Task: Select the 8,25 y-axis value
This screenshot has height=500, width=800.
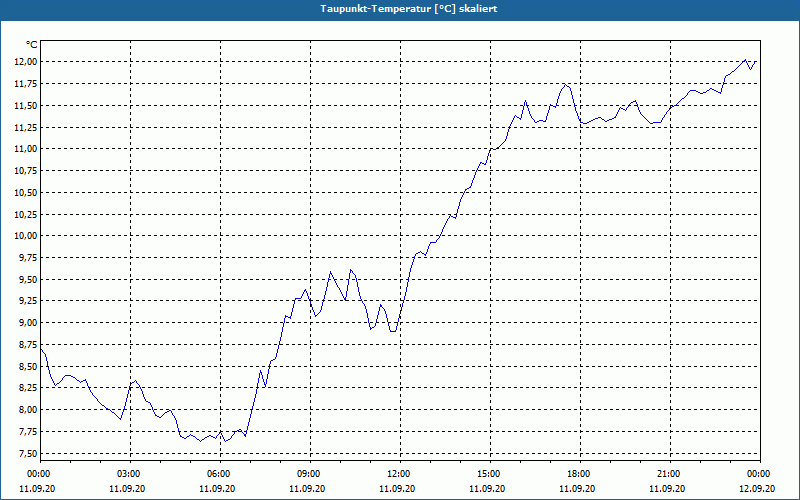Action: (27, 388)
